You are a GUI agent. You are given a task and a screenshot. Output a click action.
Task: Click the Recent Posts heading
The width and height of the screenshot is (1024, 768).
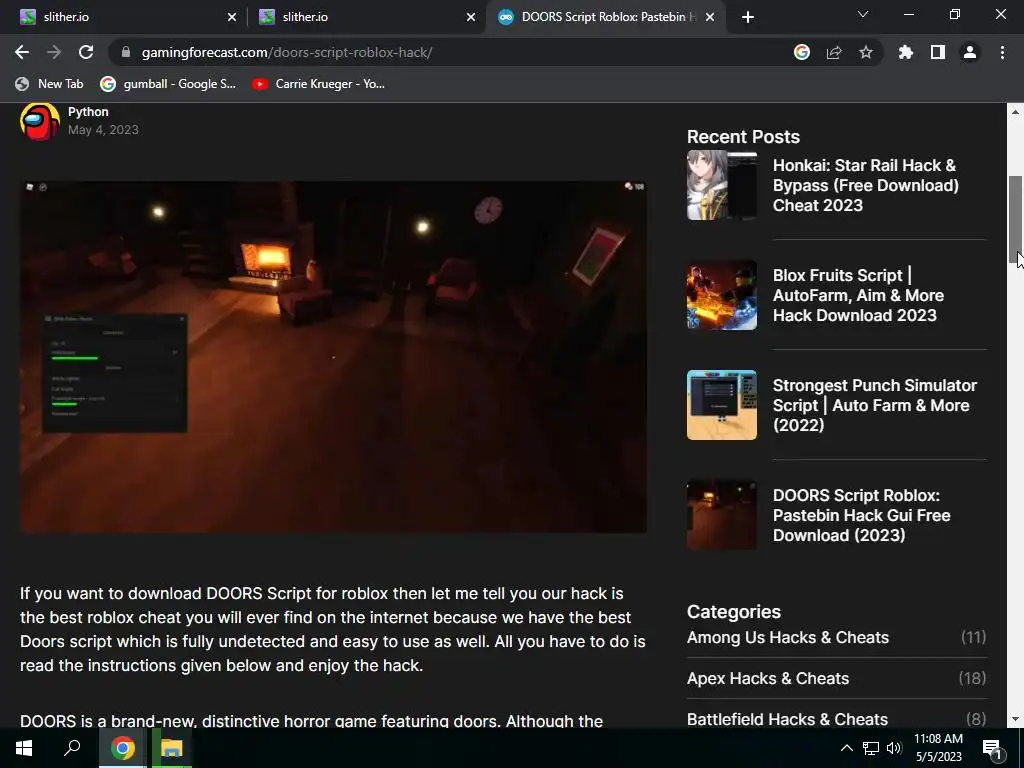click(x=743, y=136)
